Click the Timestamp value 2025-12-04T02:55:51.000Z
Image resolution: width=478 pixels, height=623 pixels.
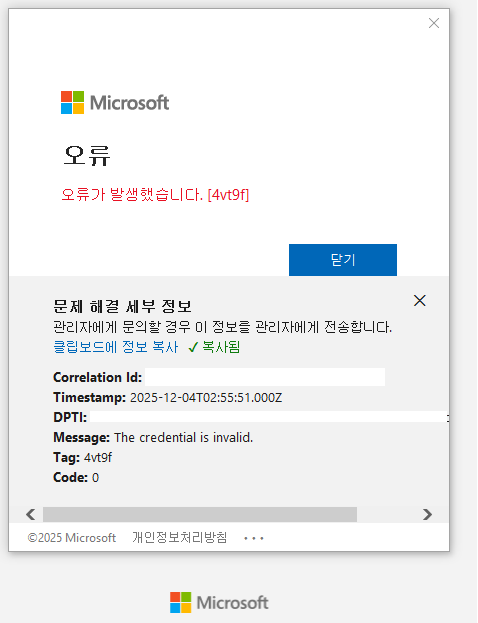(206, 397)
